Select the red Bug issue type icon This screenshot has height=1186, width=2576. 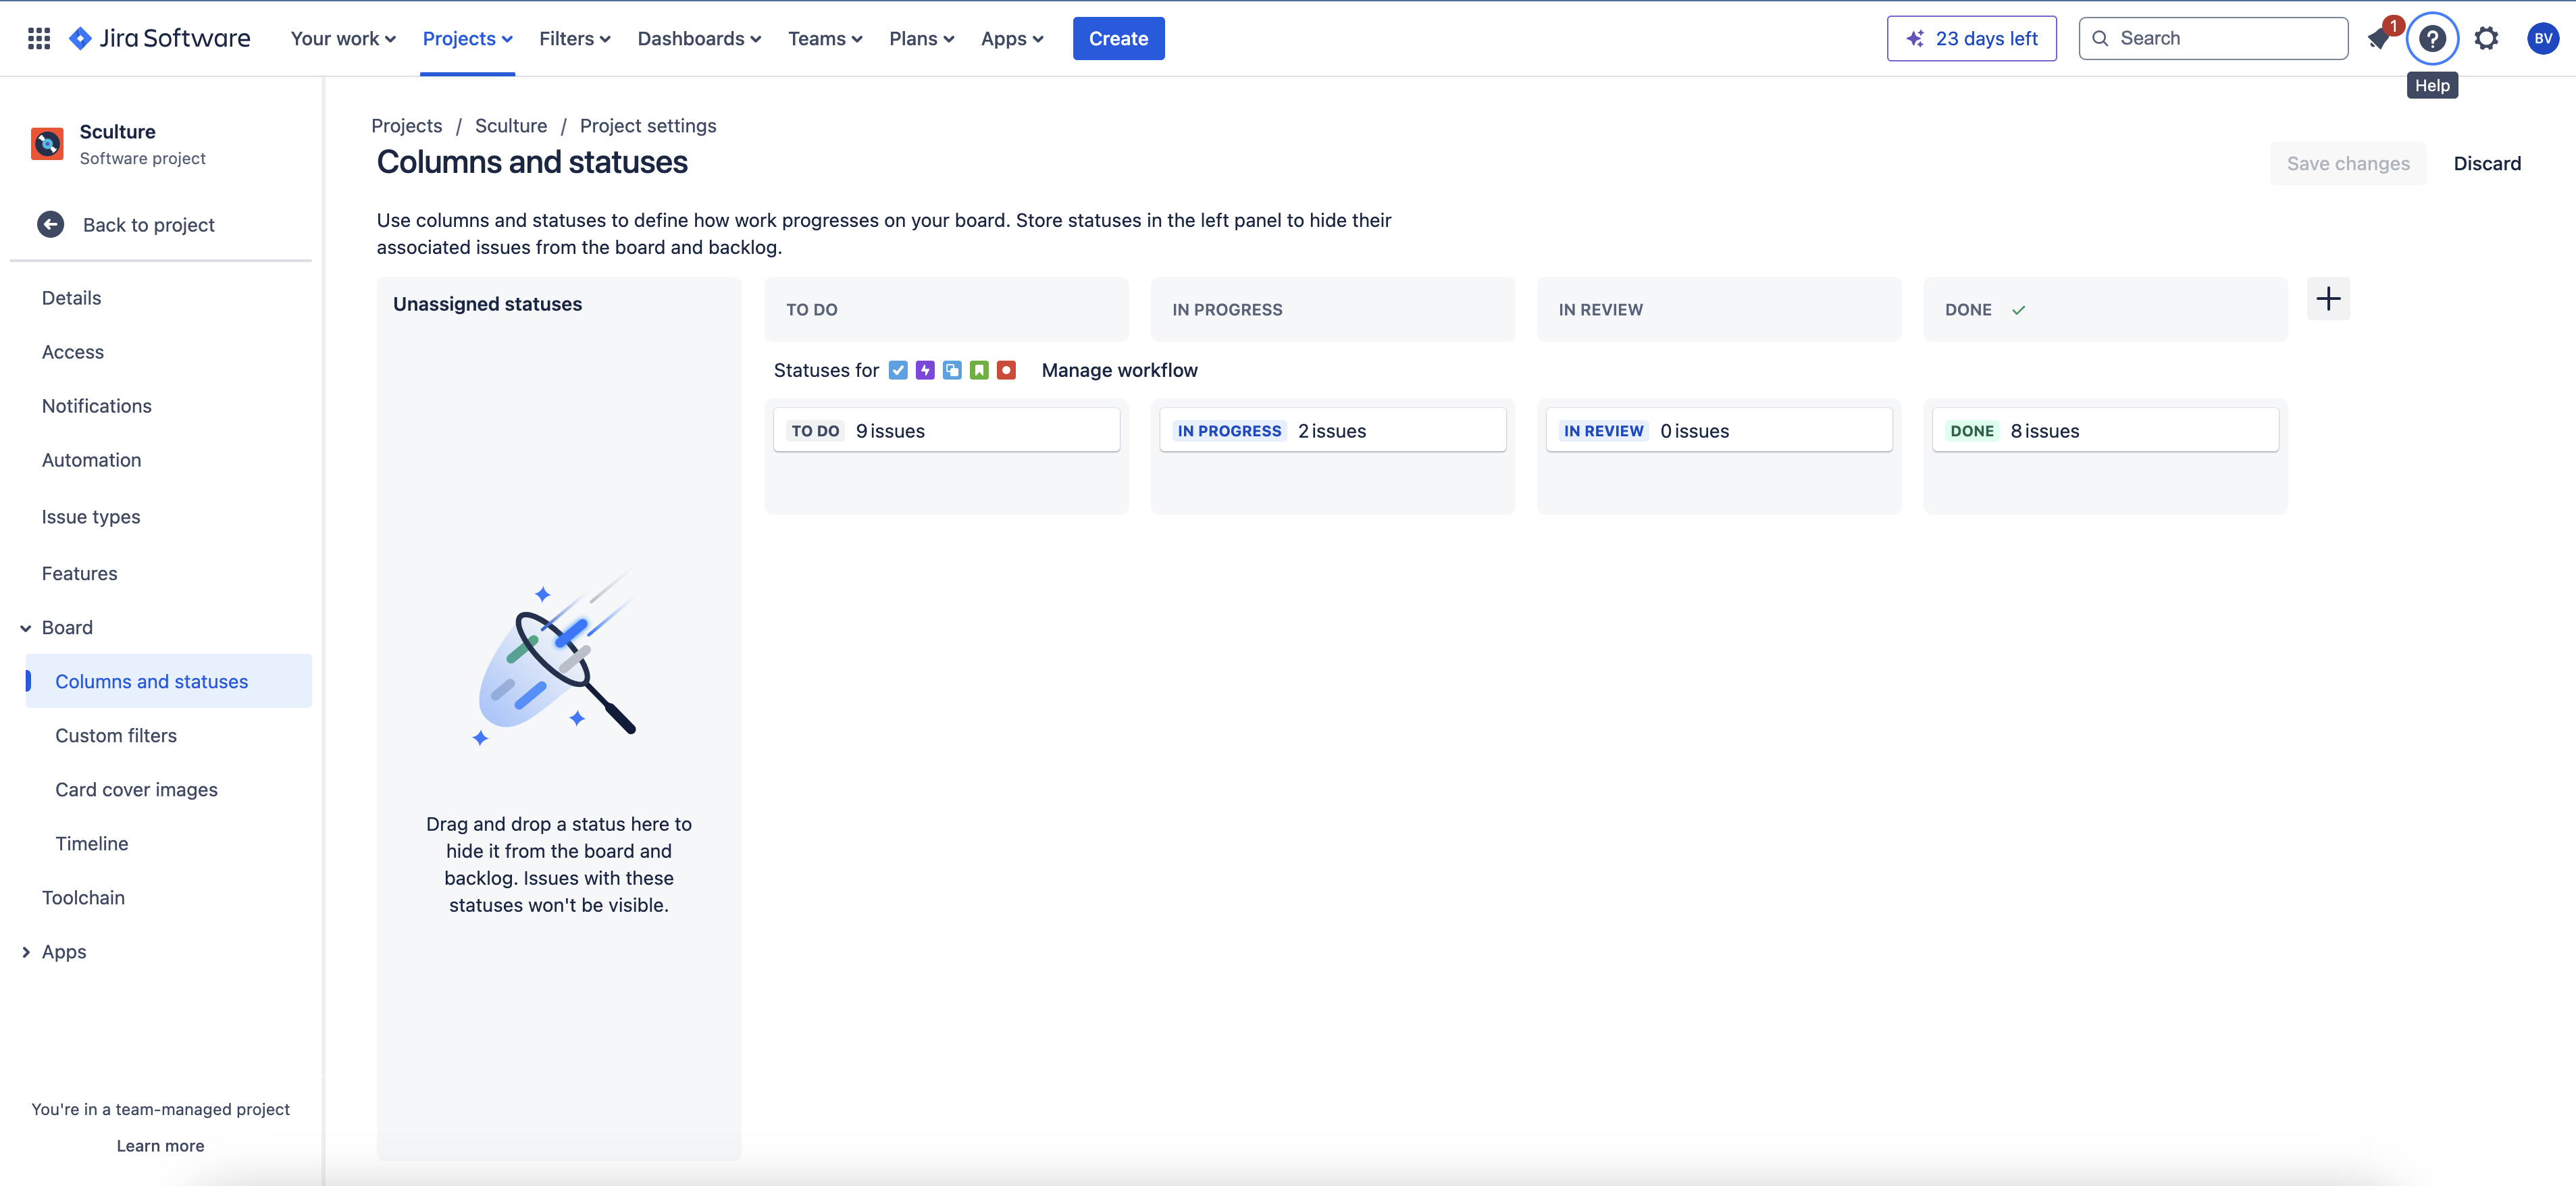point(1006,370)
